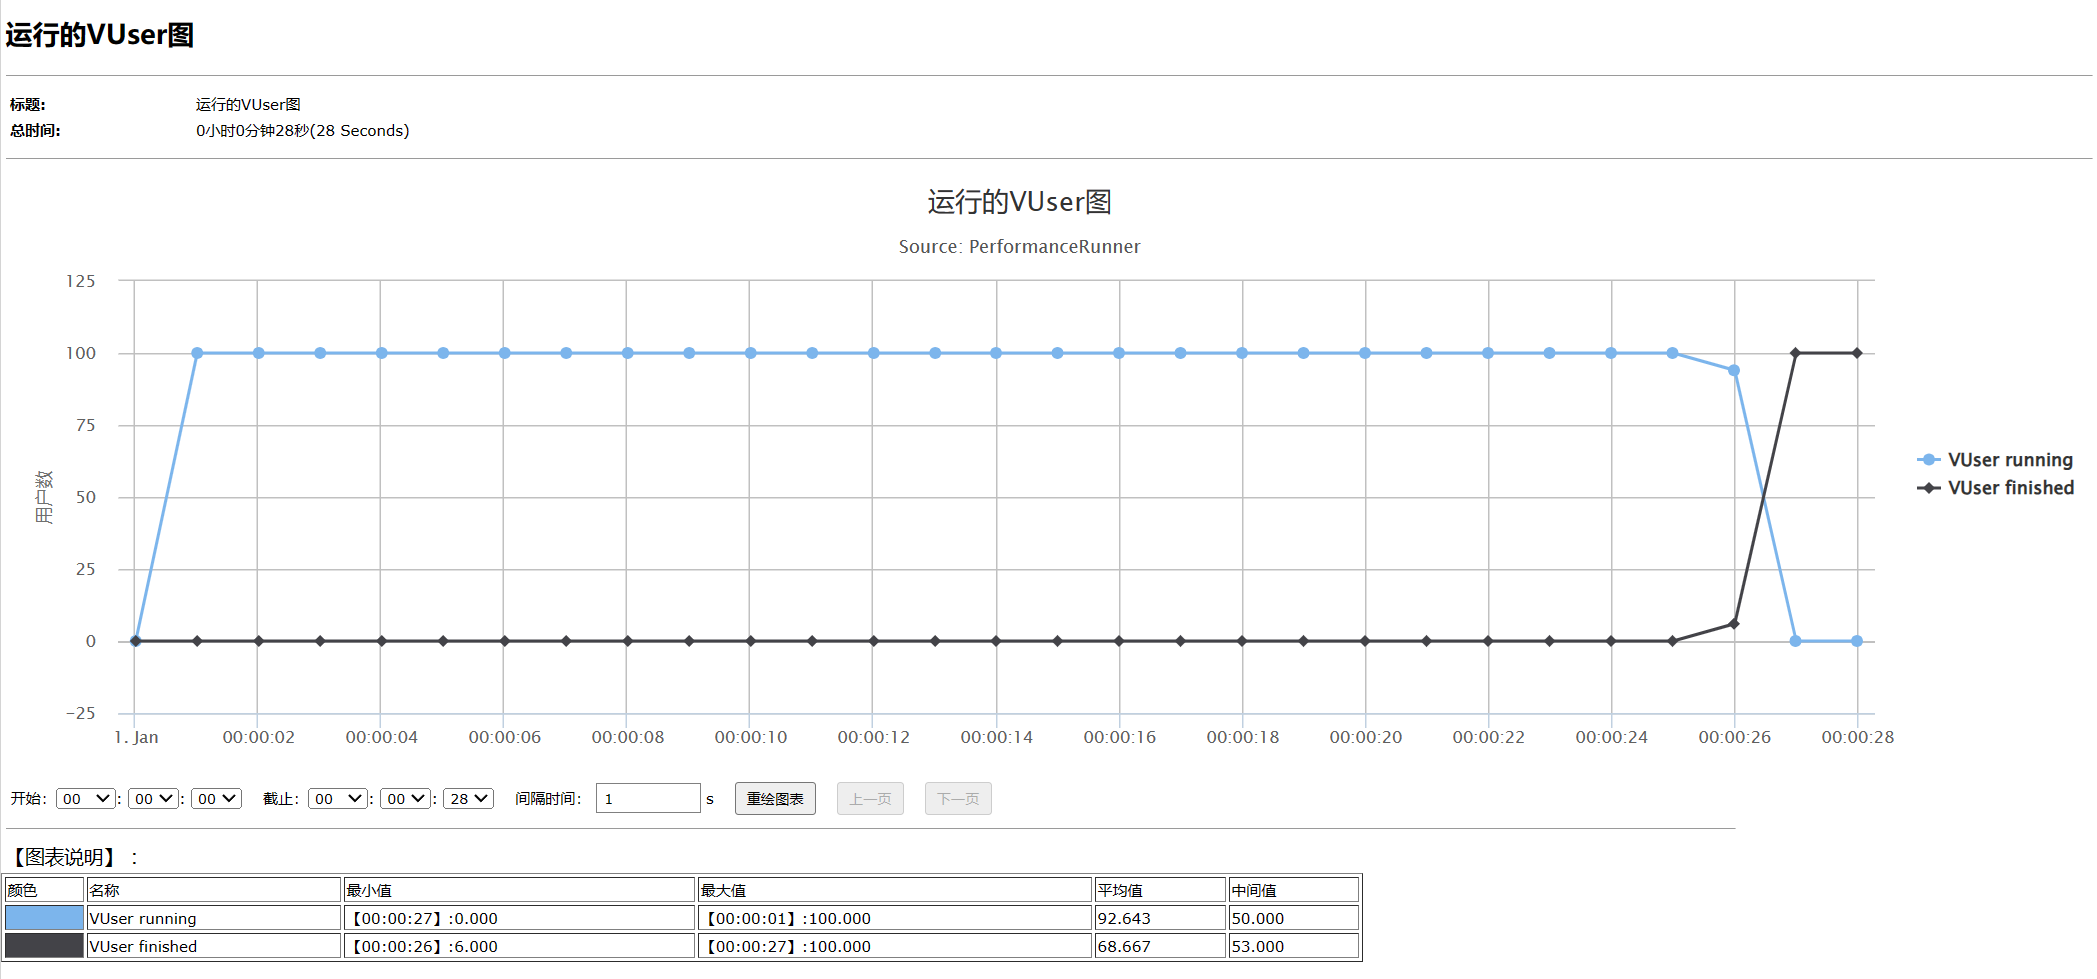Click the dark VUser finished color swatch

point(44,946)
